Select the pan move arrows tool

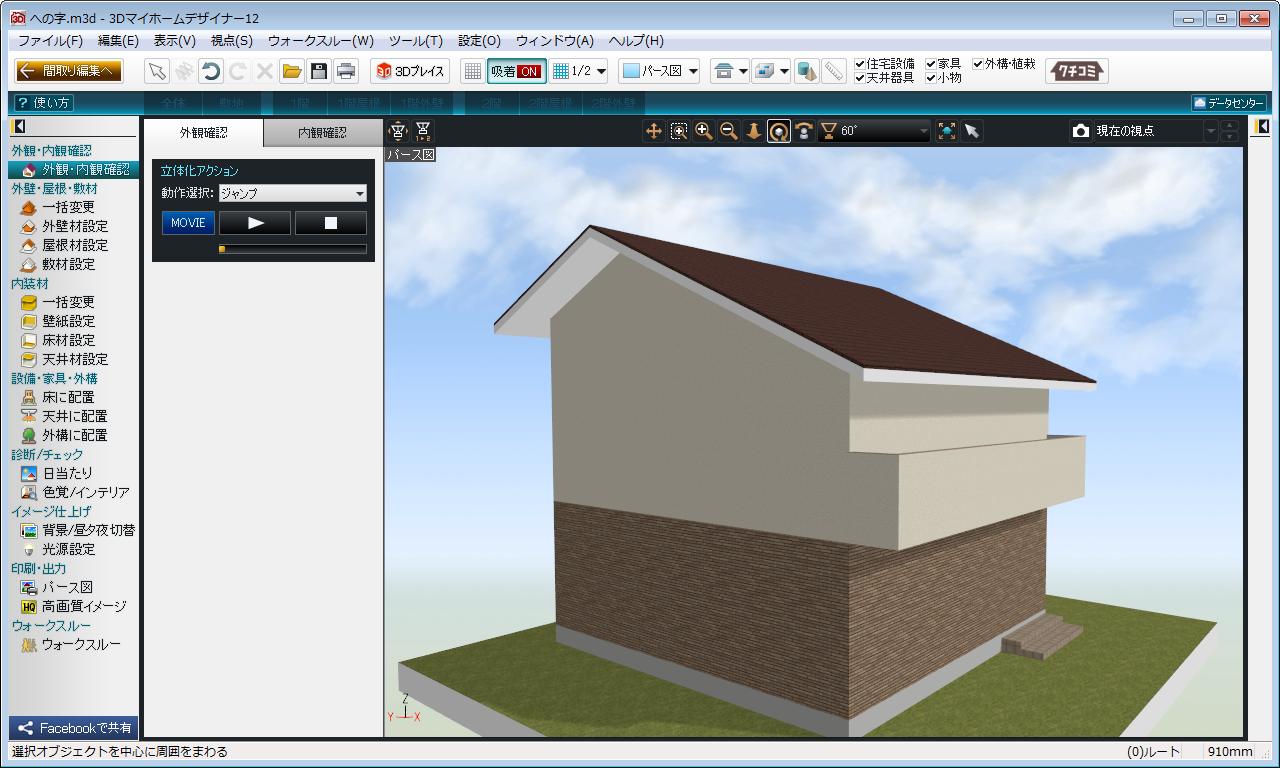654,131
